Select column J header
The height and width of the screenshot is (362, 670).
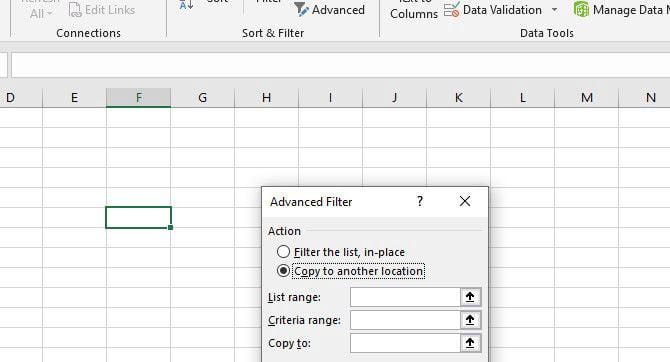click(394, 98)
